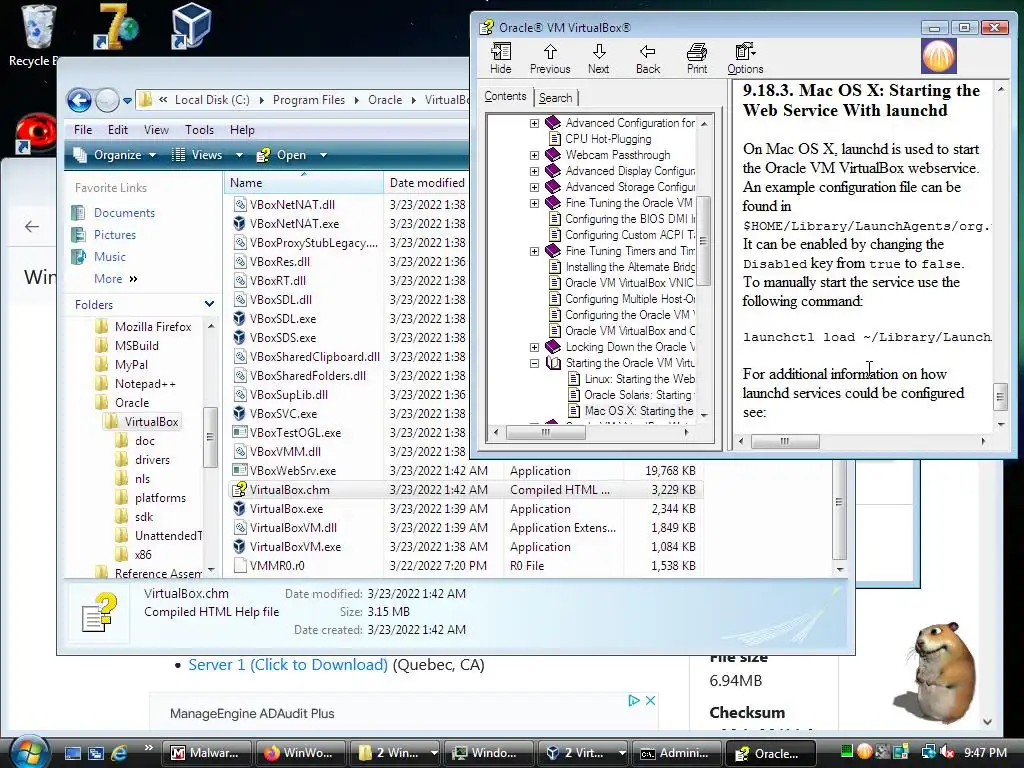The width and height of the screenshot is (1024, 768).
Task: Open the VirtualBox cube desktop shortcut
Action: point(191,26)
